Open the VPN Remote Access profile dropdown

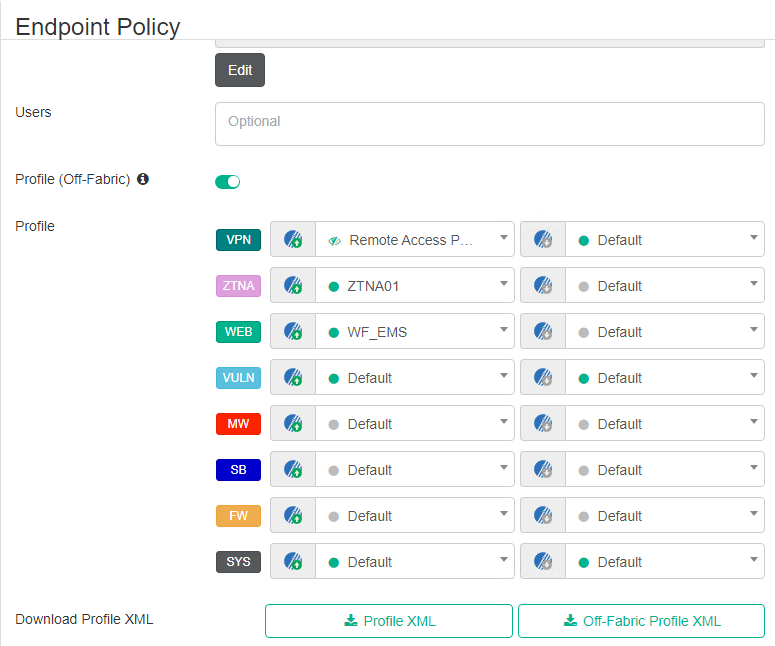[x=415, y=239]
